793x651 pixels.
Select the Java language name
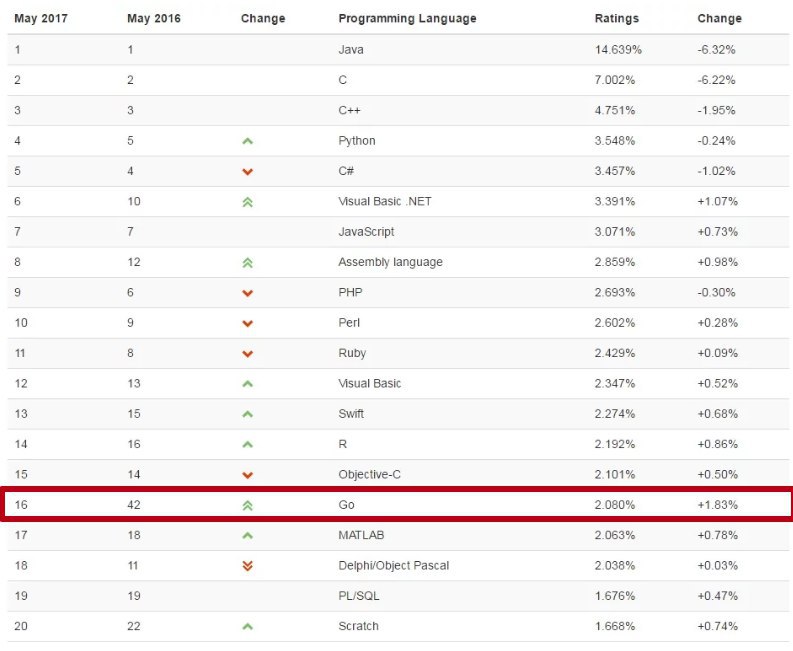[x=350, y=50]
